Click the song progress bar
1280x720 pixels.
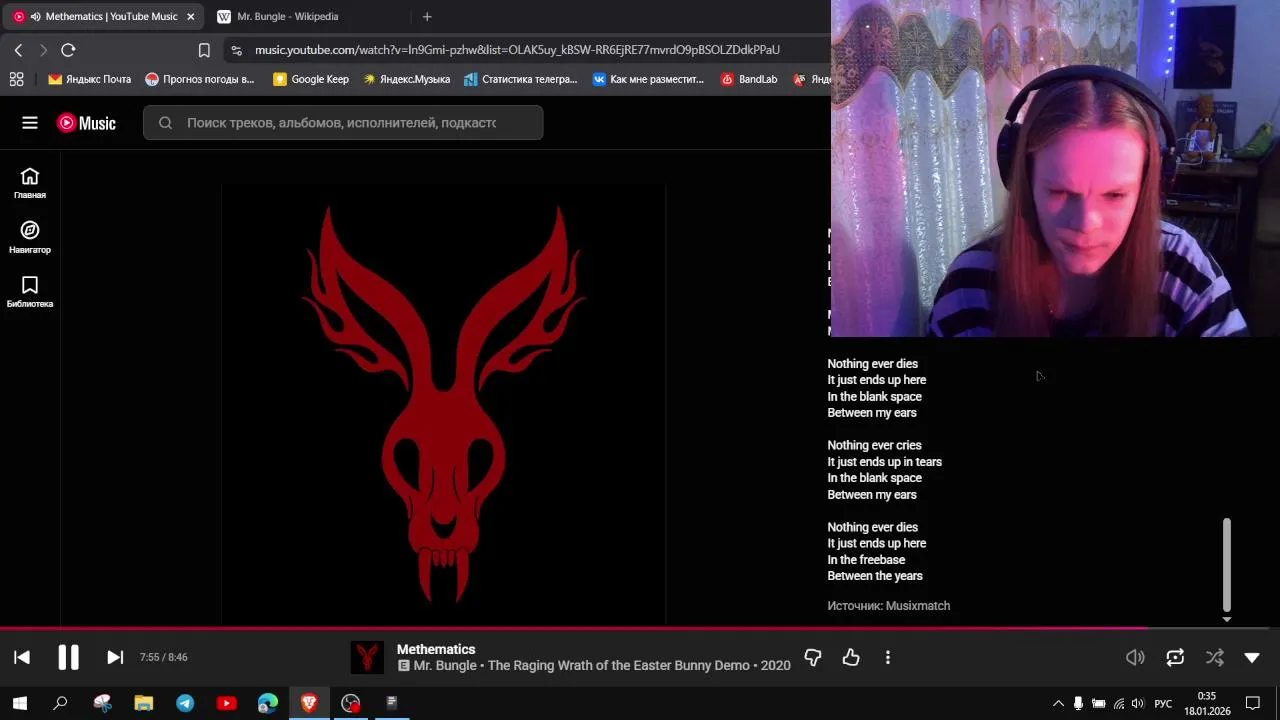click(x=640, y=628)
